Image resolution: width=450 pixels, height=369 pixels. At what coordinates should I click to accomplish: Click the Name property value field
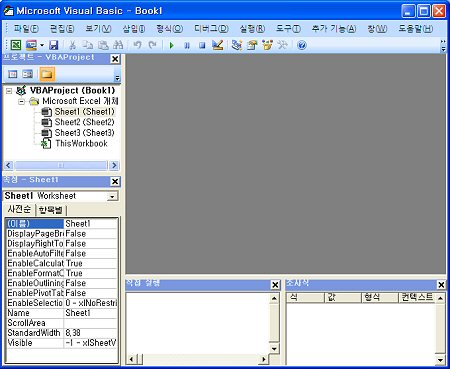[90, 313]
